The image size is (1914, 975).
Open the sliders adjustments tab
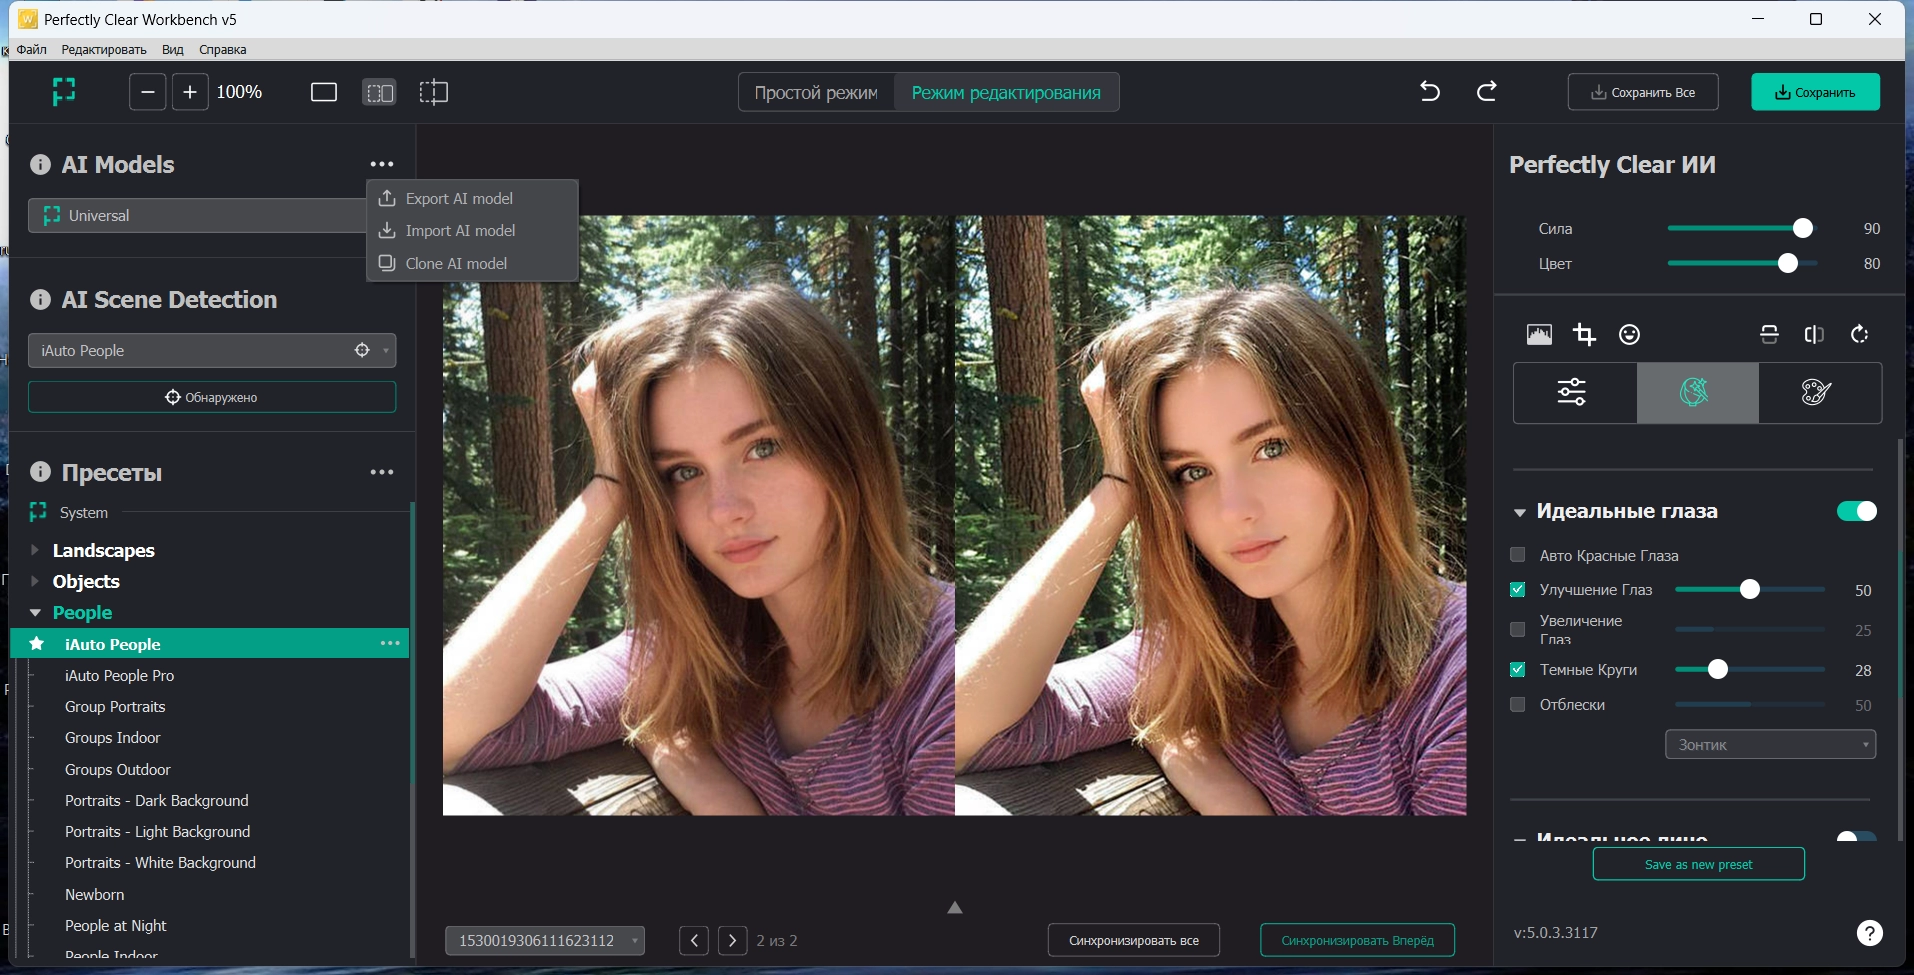click(x=1574, y=392)
